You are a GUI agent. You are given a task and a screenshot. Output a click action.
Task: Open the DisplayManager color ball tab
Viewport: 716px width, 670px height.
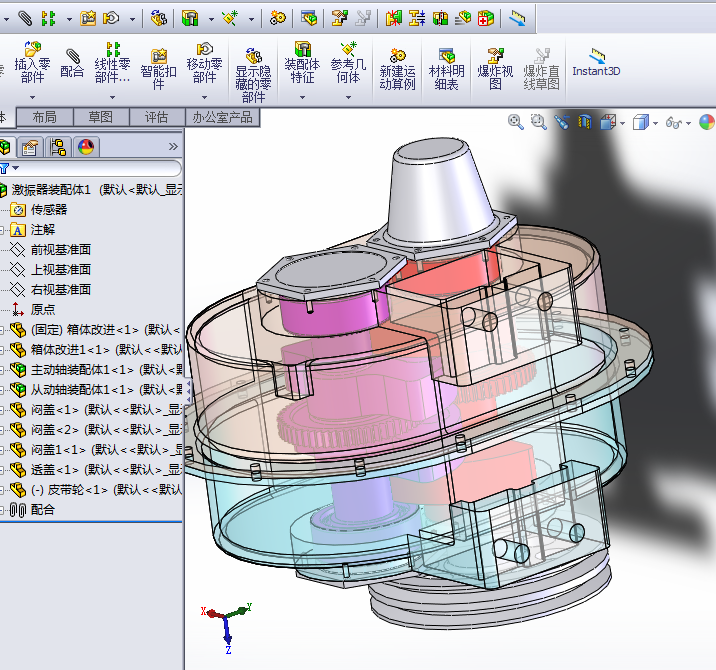(86, 147)
